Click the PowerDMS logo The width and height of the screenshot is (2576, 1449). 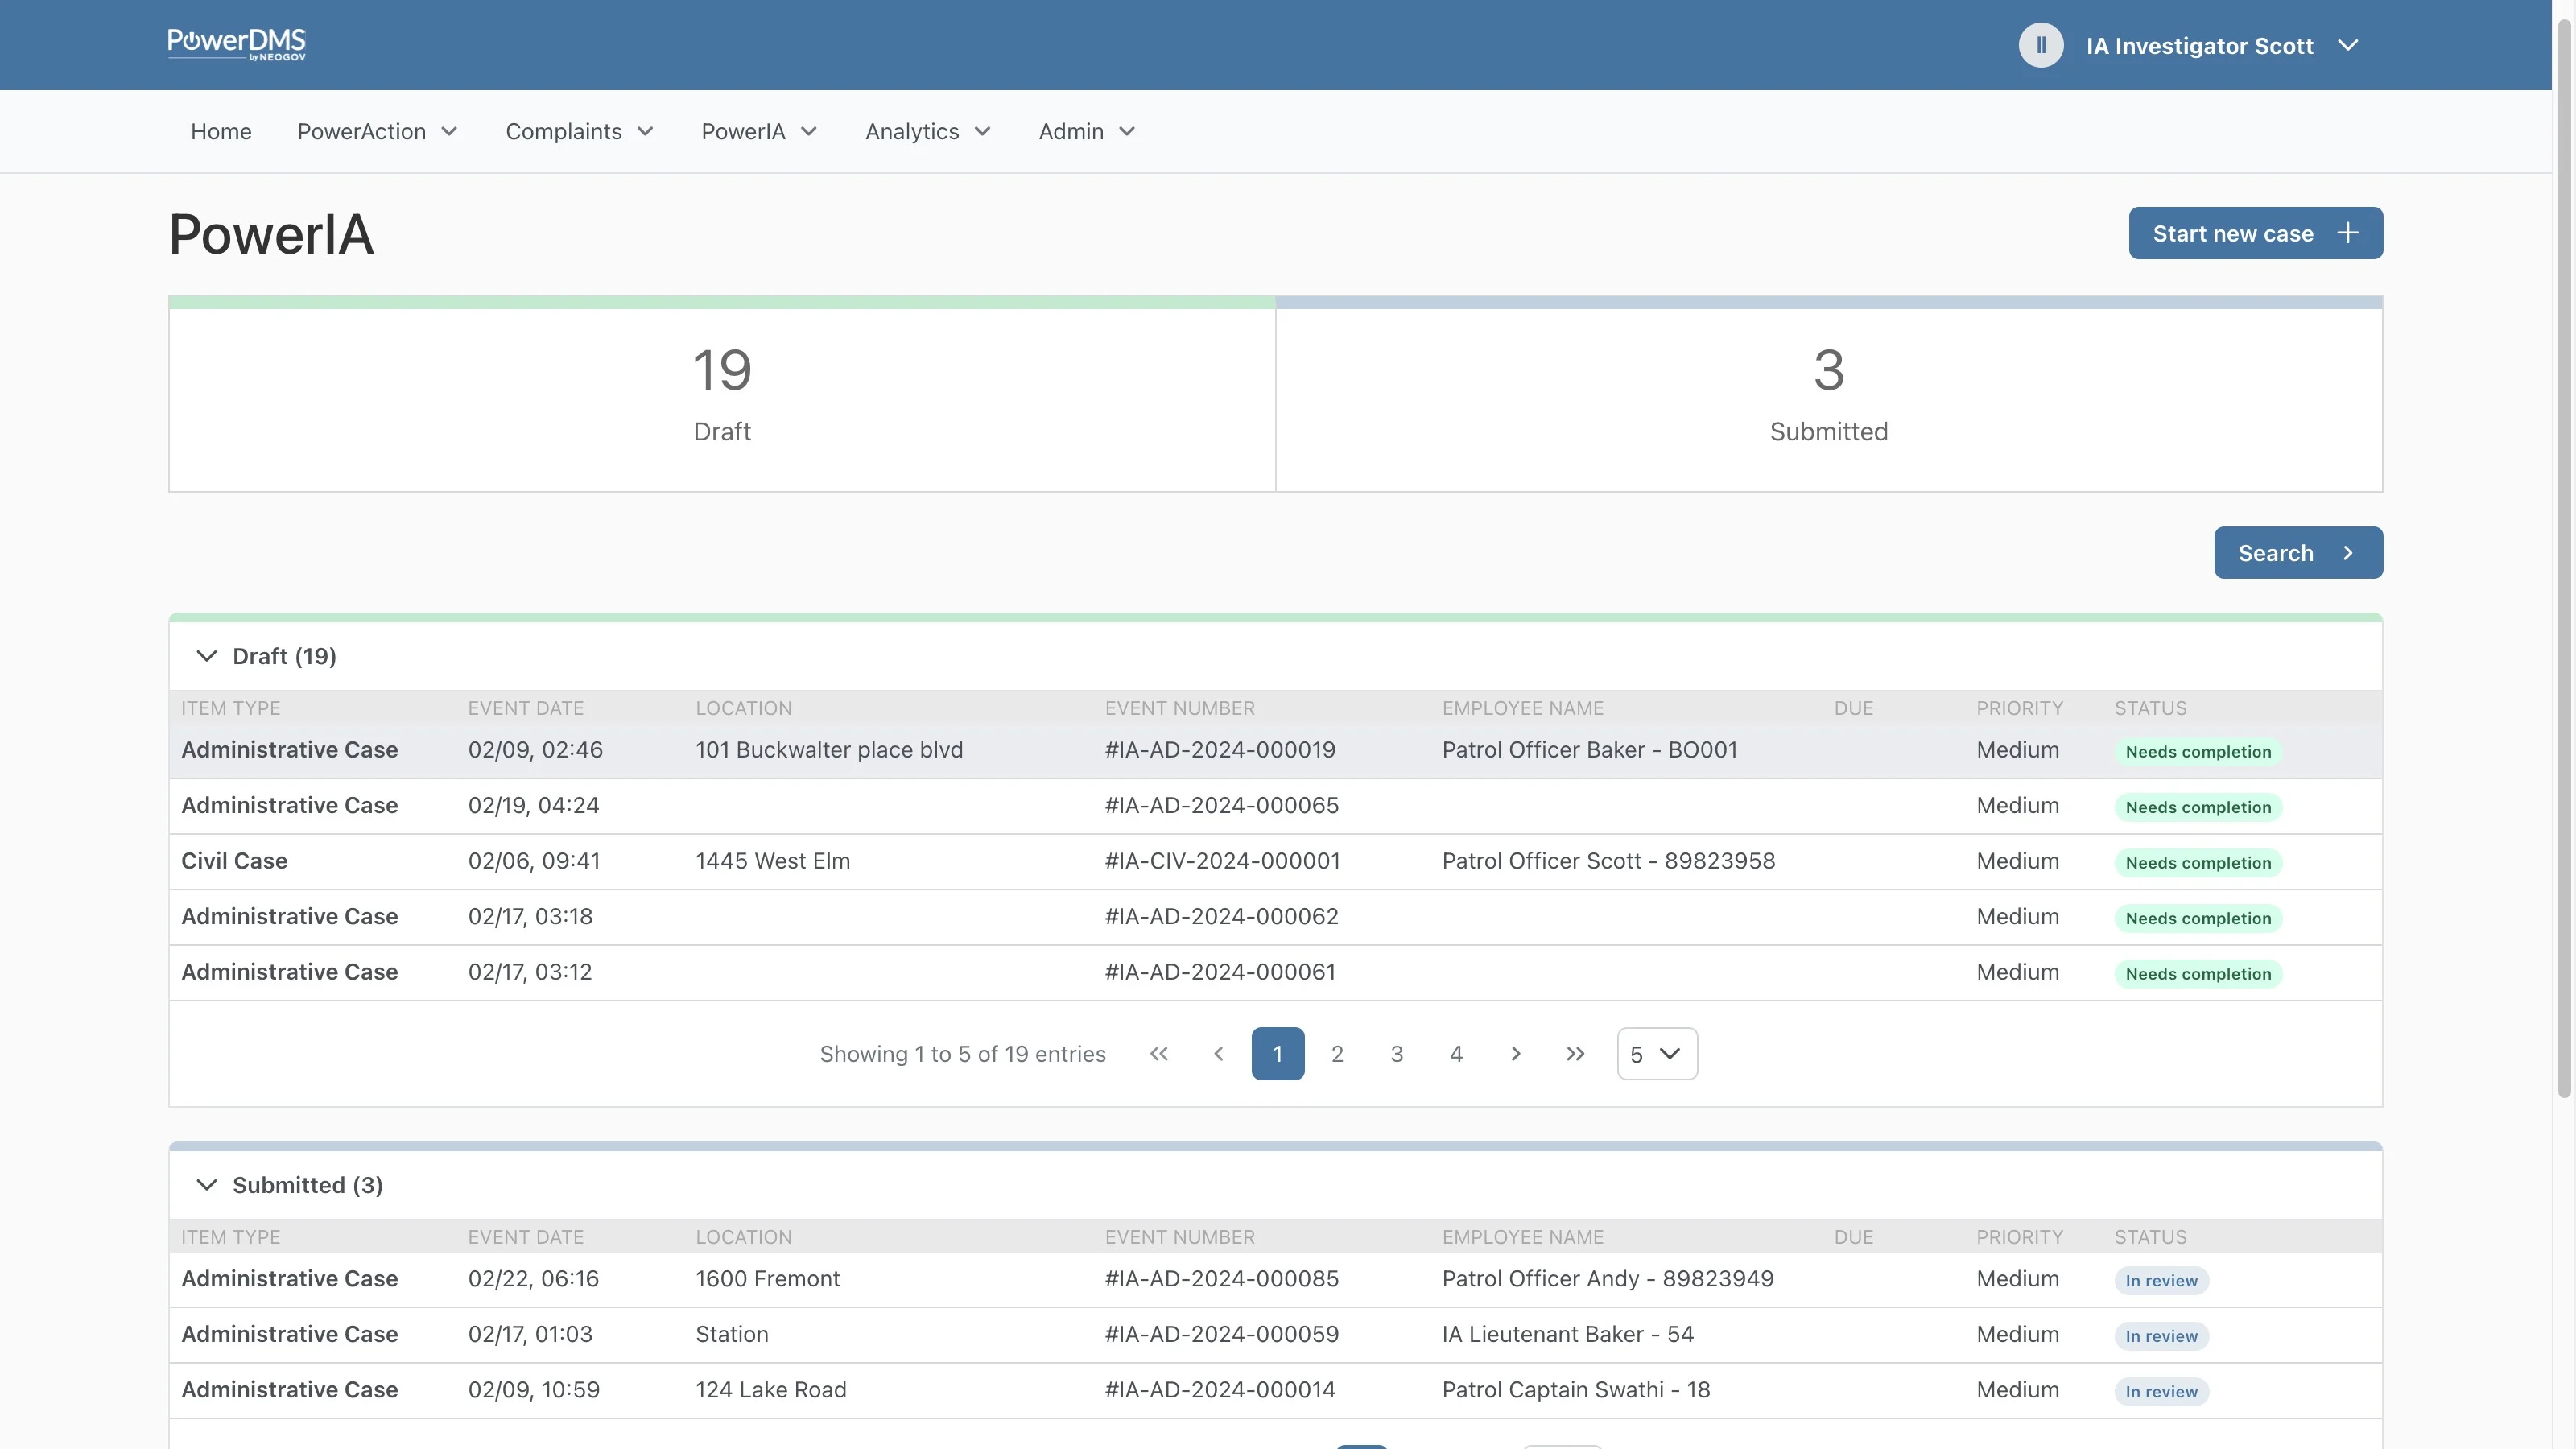pos(236,44)
